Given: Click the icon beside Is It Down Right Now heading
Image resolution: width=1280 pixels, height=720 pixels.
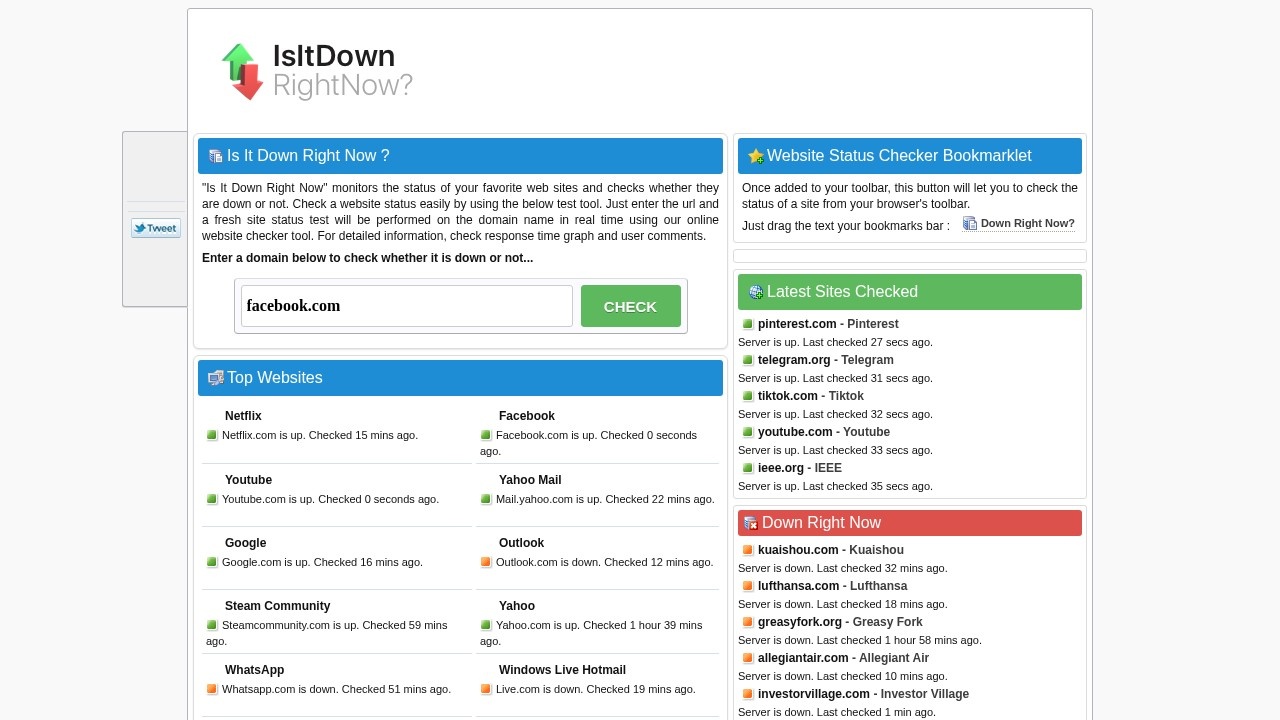Looking at the screenshot, I should coord(216,156).
